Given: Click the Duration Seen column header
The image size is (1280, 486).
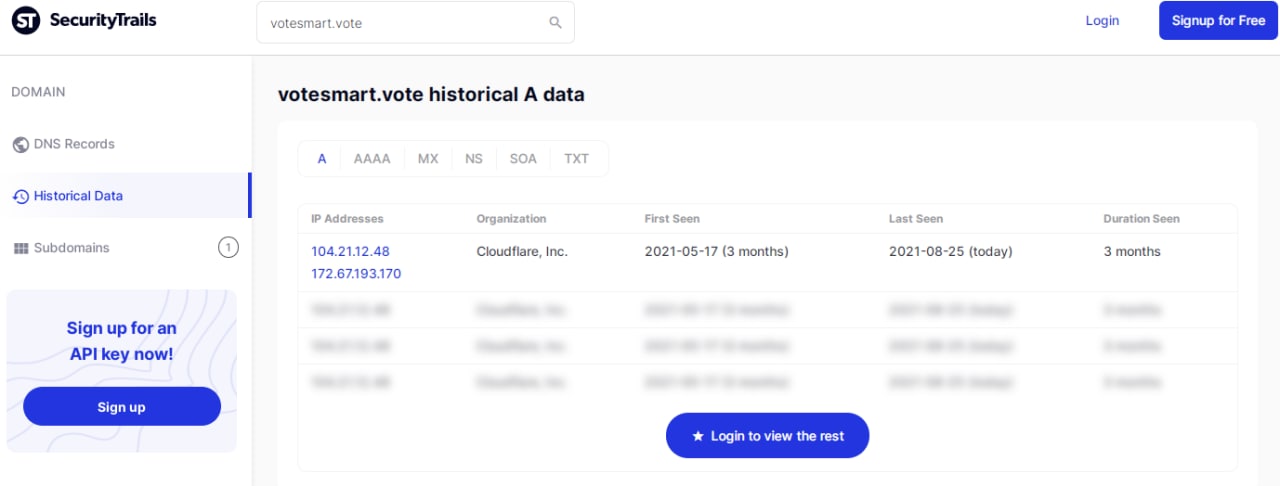Looking at the screenshot, I should [x=1141, y=219].
